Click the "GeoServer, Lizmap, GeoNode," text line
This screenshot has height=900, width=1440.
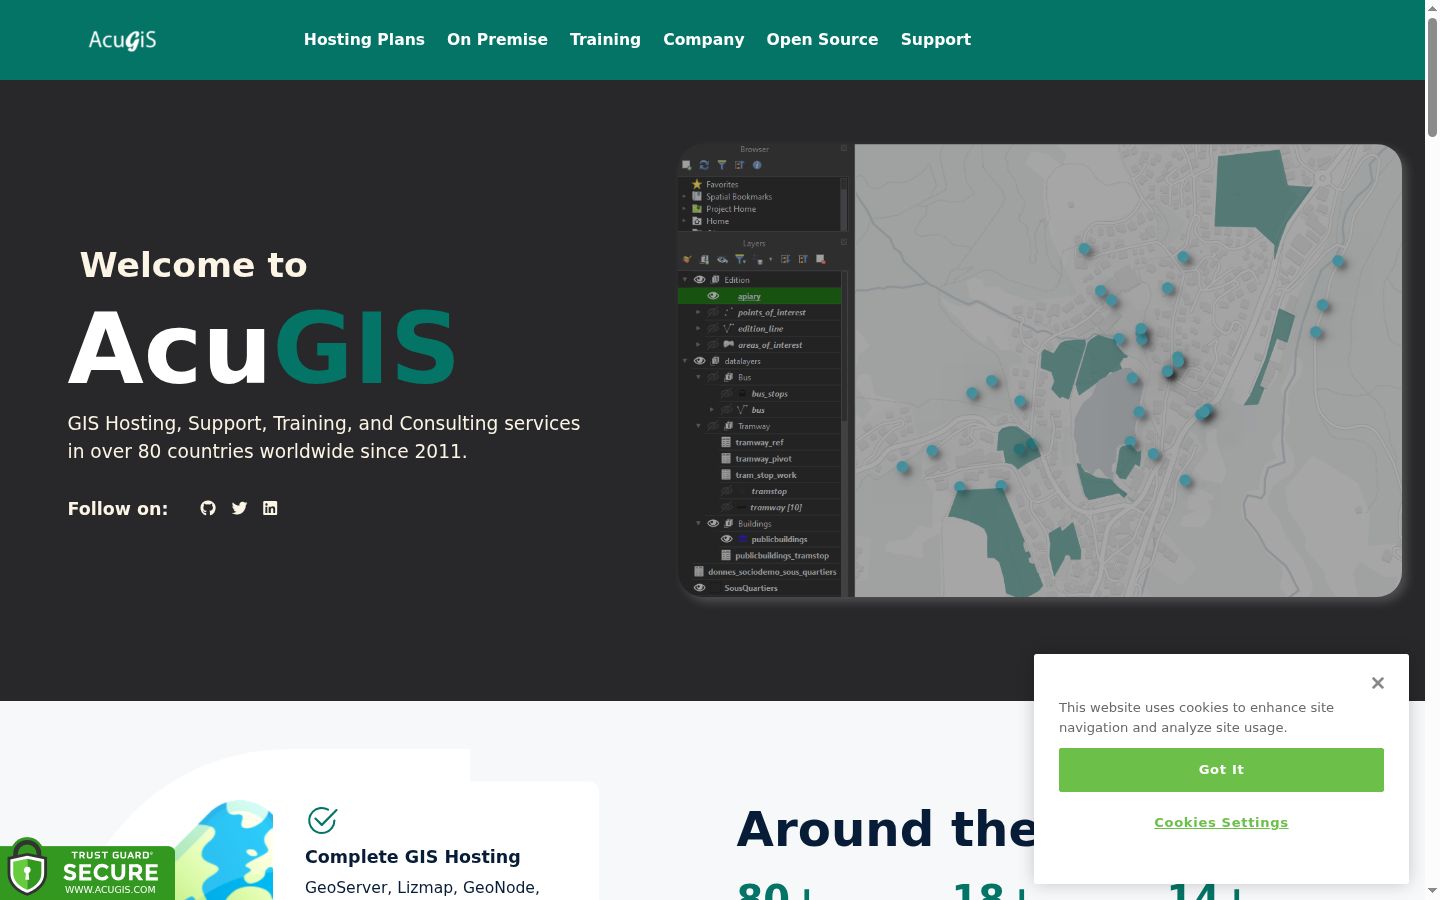point(422,888)
